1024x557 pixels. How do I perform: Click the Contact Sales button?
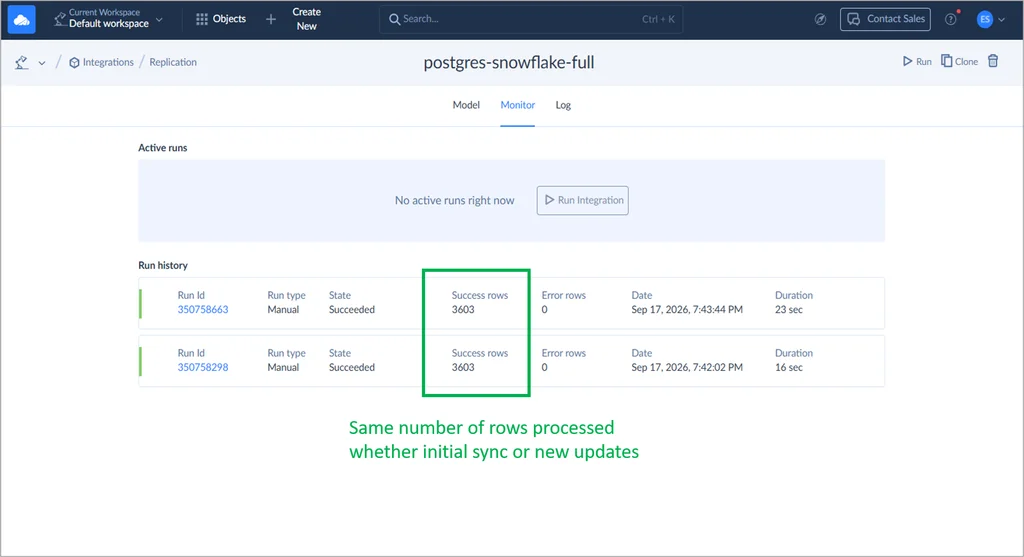pyautogui.click(x=885, y=19)
